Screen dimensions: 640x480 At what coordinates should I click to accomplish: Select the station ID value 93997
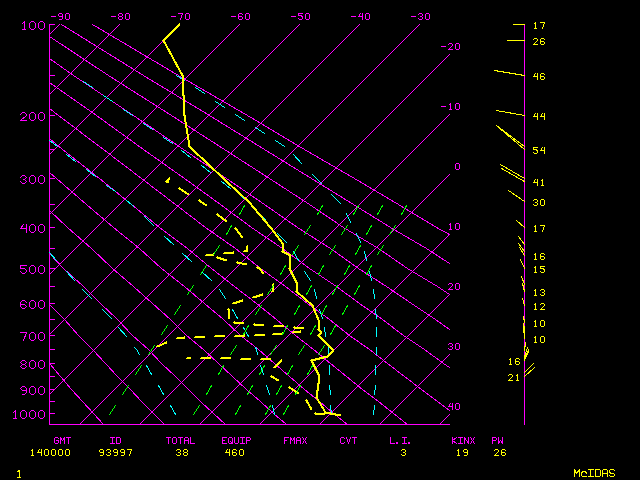(124, 453)
